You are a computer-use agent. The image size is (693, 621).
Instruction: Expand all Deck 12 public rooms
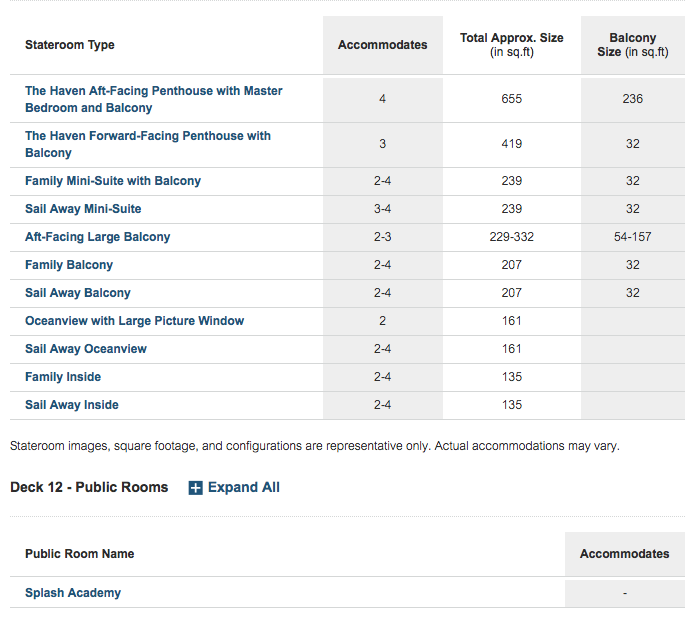pos(234,488)
